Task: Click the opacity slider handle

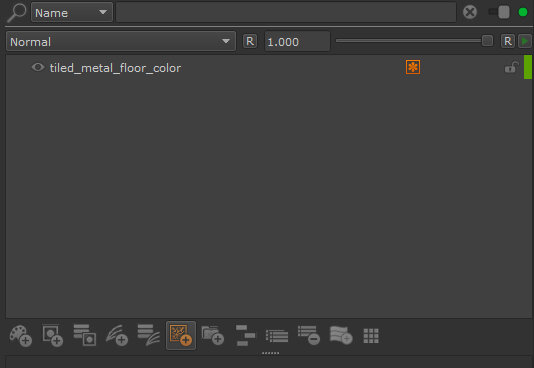Action: 487,41
